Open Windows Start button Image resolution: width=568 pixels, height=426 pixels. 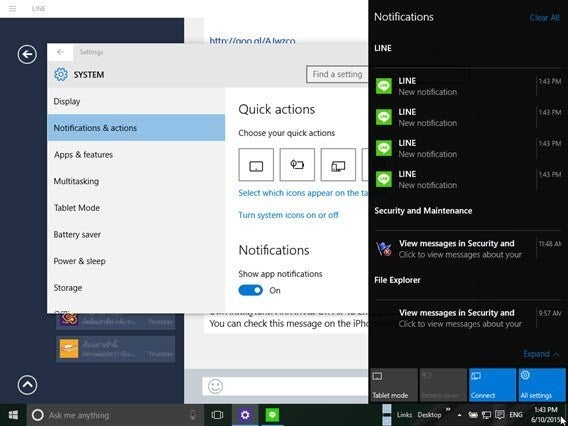click(x=13, y=415)
